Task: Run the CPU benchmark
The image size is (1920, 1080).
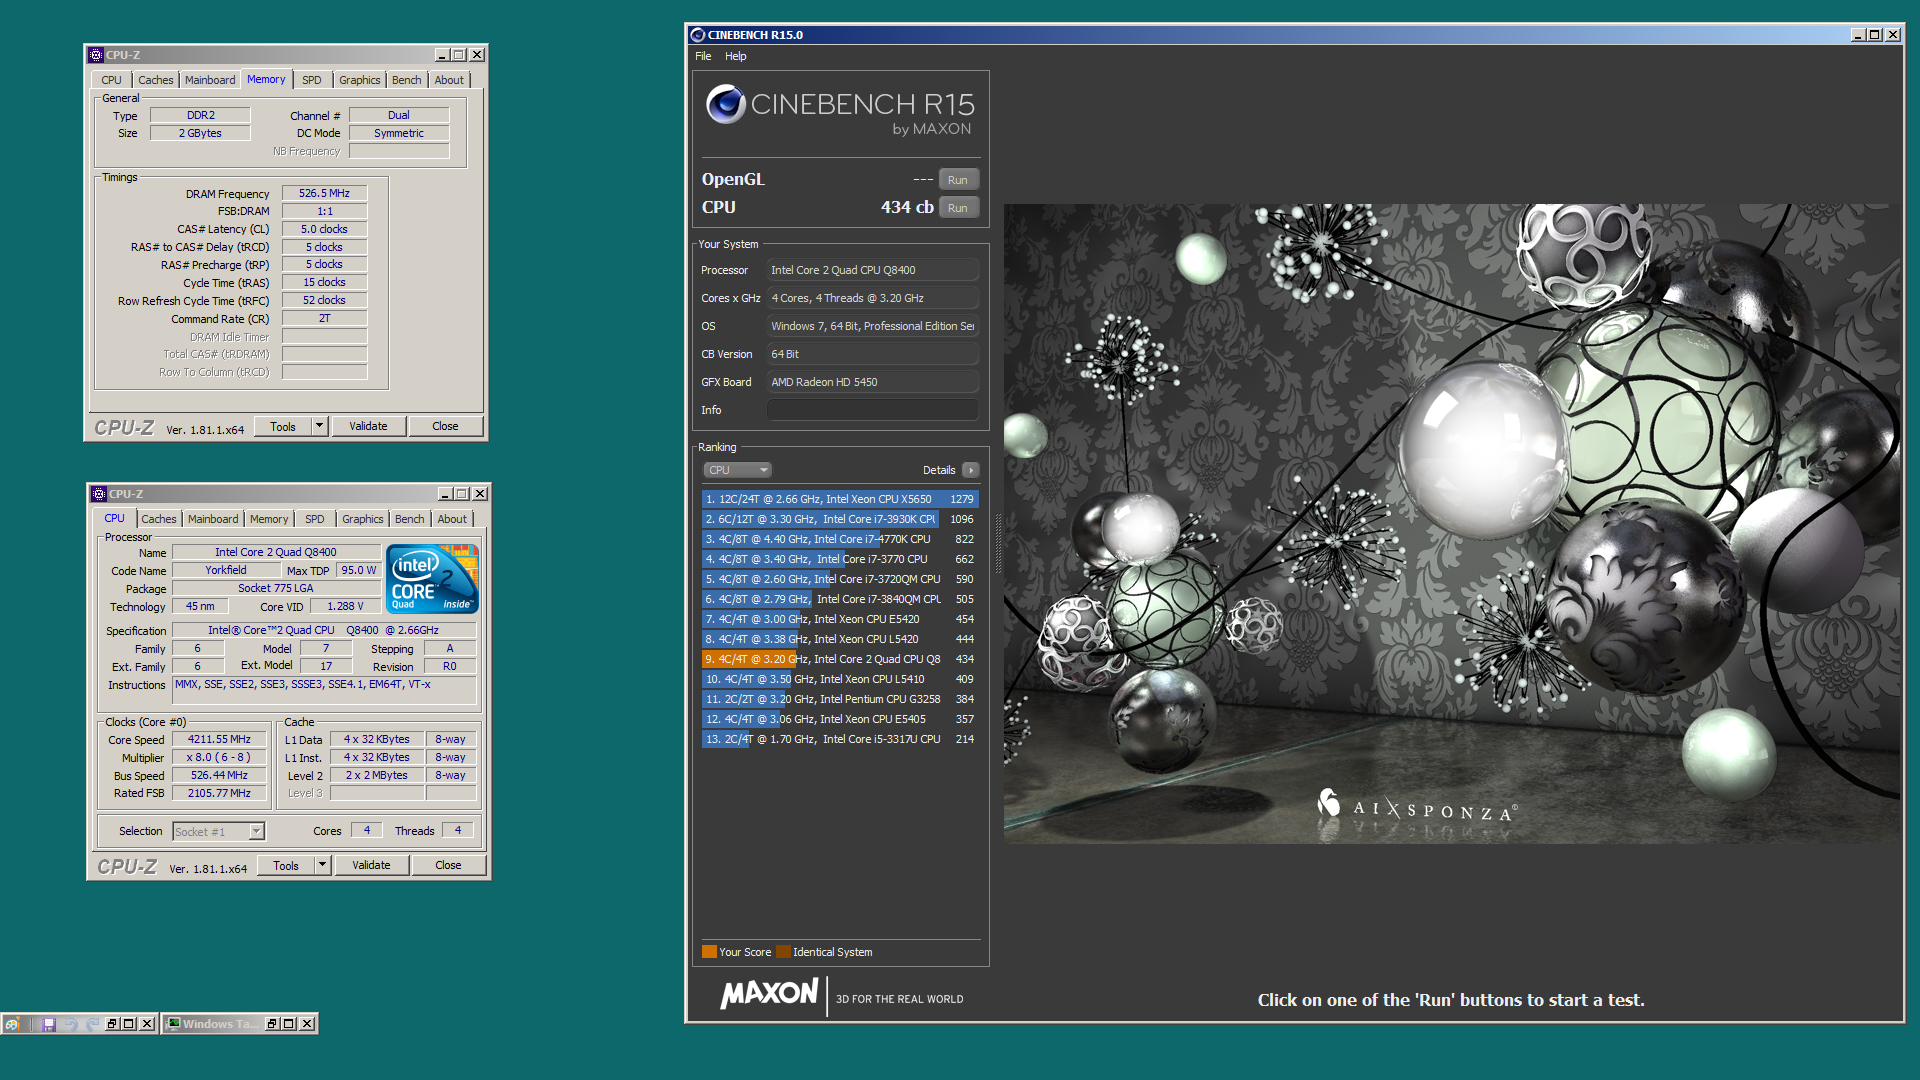Action: (x=958, y=208)
